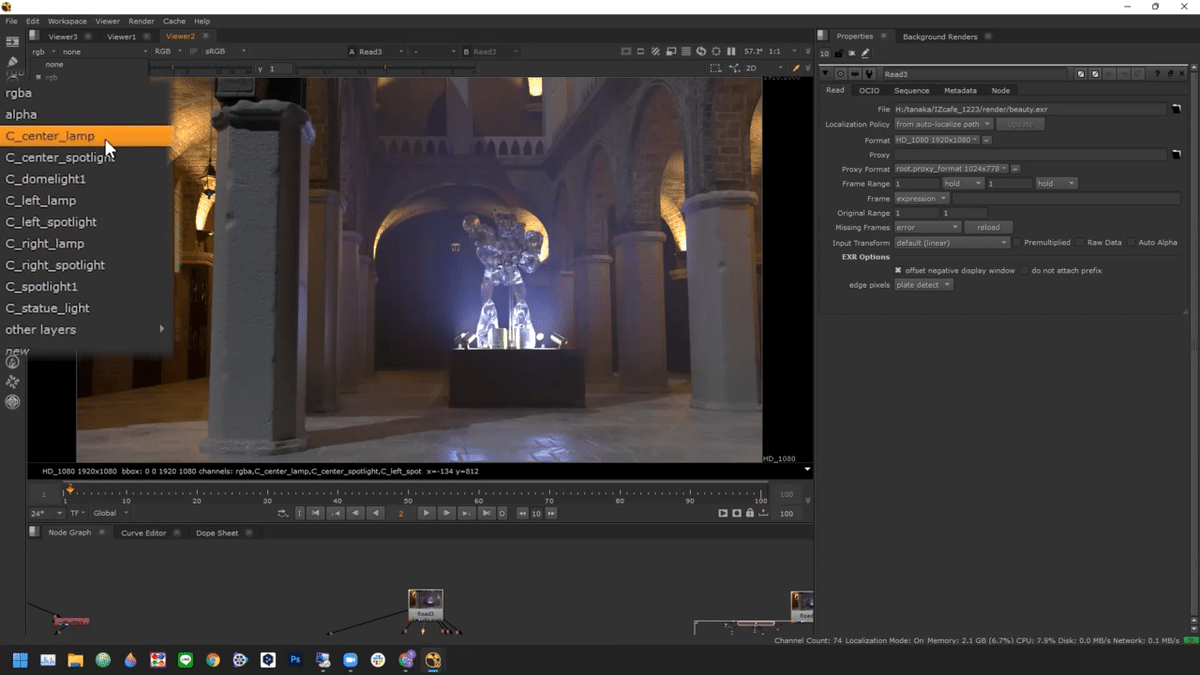Select C_center_spotlight from the layer list
Viewport: 1200px width, 675px height.
60,158
